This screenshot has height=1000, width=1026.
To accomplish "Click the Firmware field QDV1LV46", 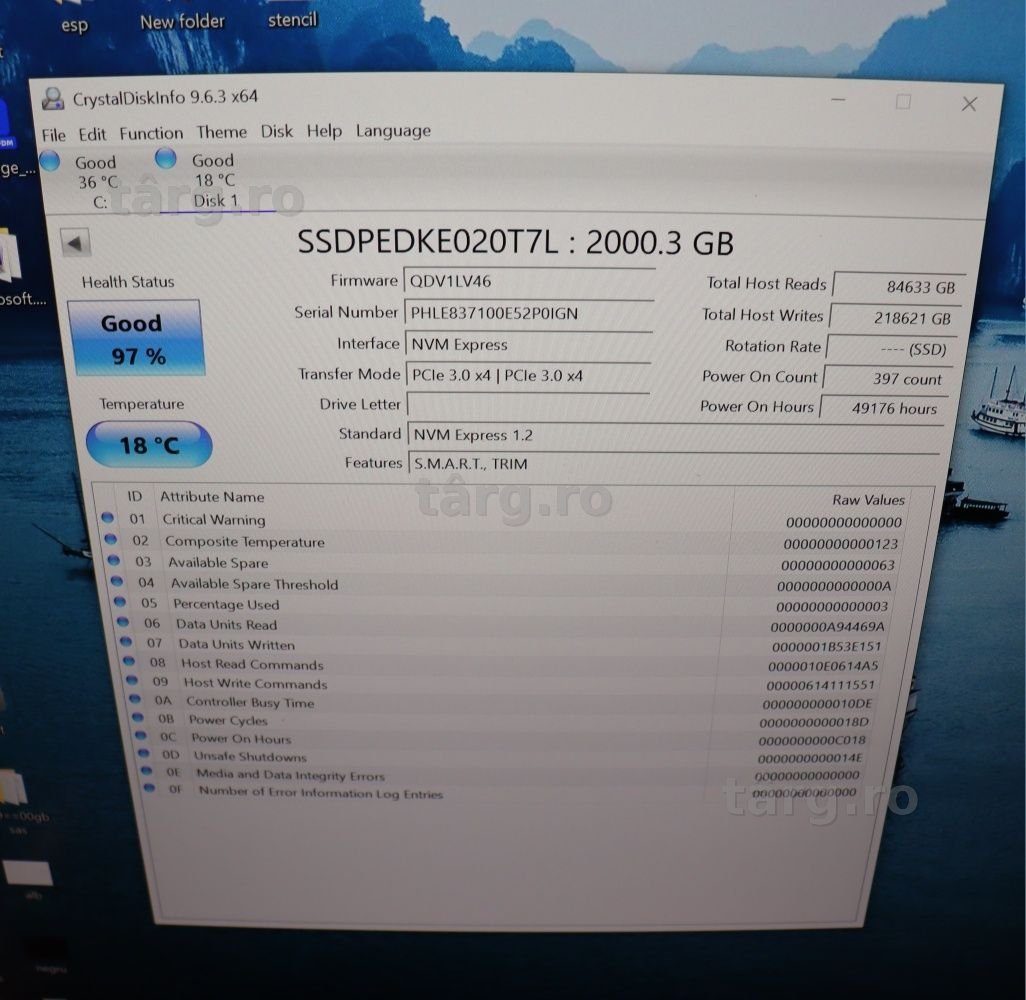I will click(528, 282).
